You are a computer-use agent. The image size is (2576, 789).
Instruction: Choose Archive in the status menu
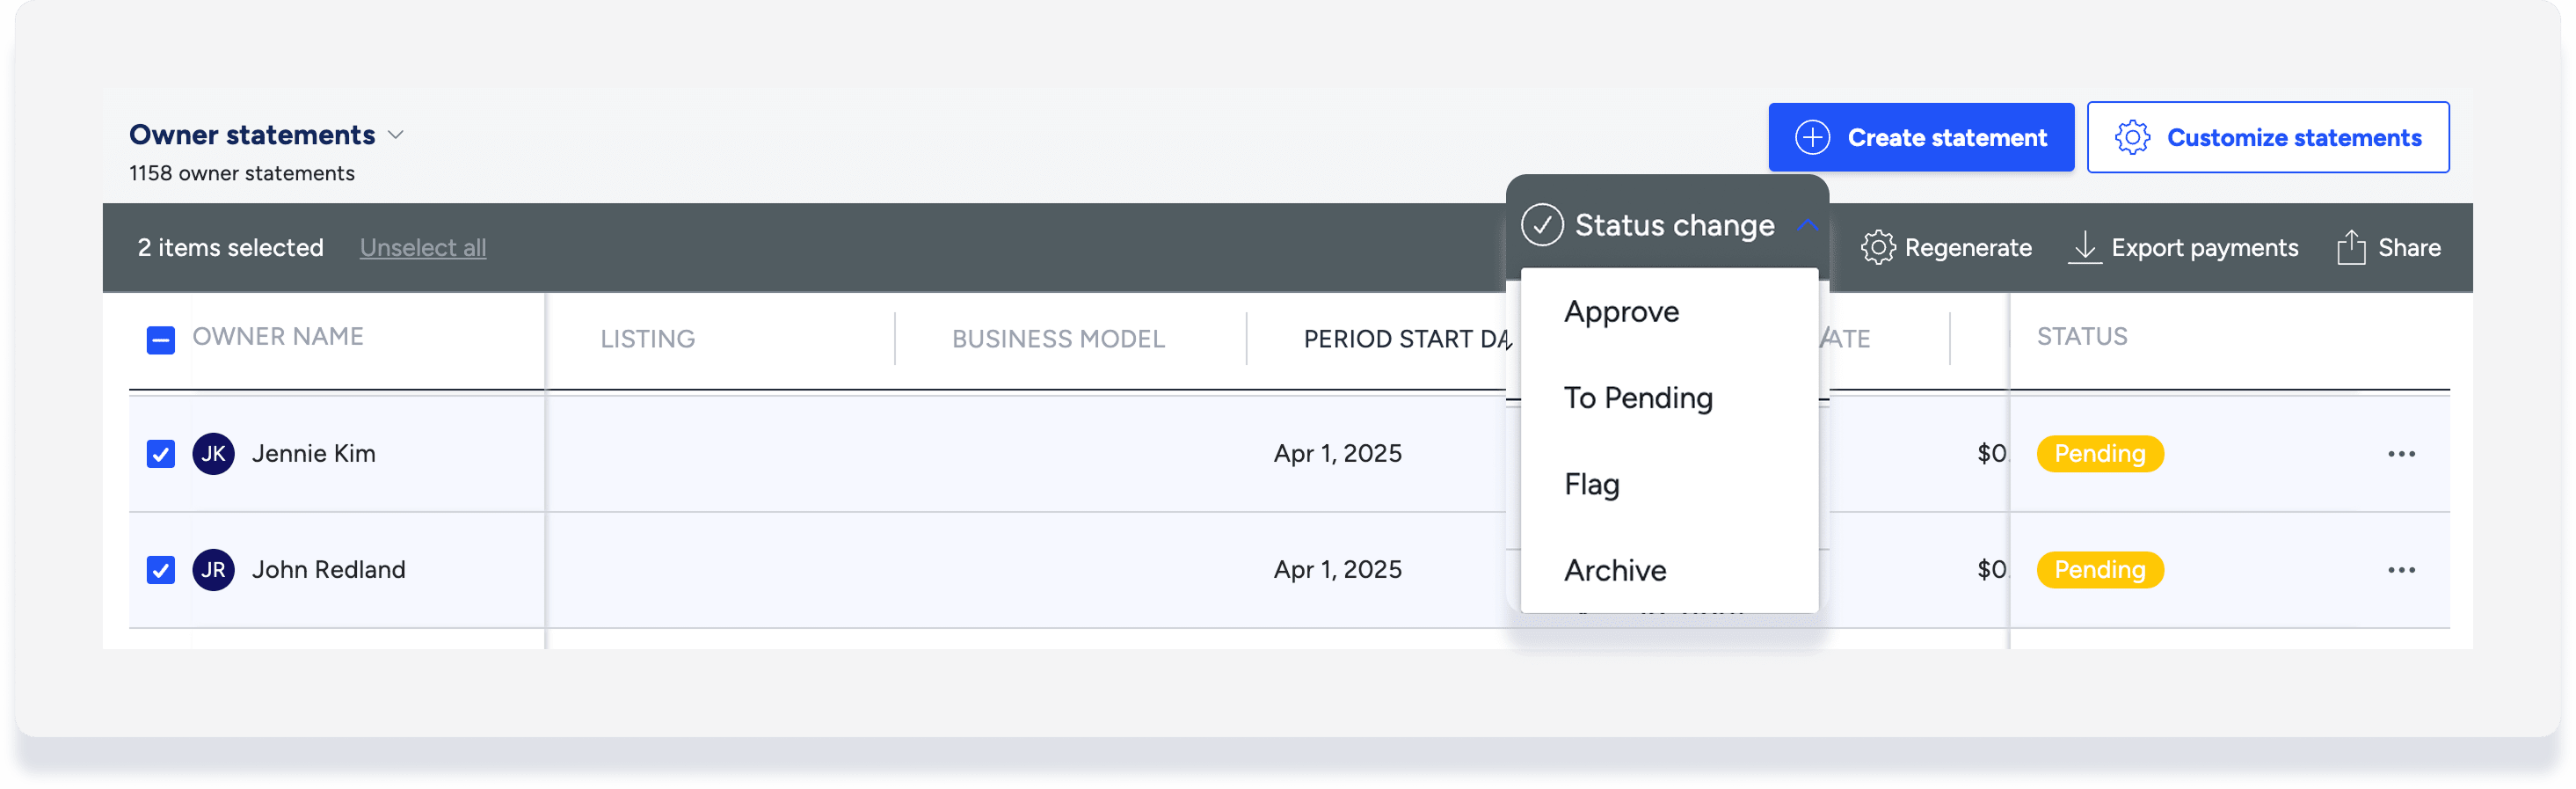1615,570
